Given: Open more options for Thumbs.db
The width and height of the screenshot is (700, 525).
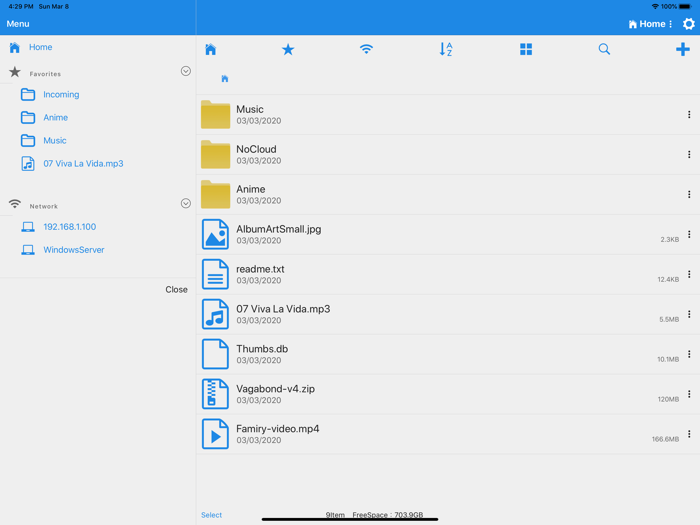Looking at the screenshot, I should [x=689, y=354].
